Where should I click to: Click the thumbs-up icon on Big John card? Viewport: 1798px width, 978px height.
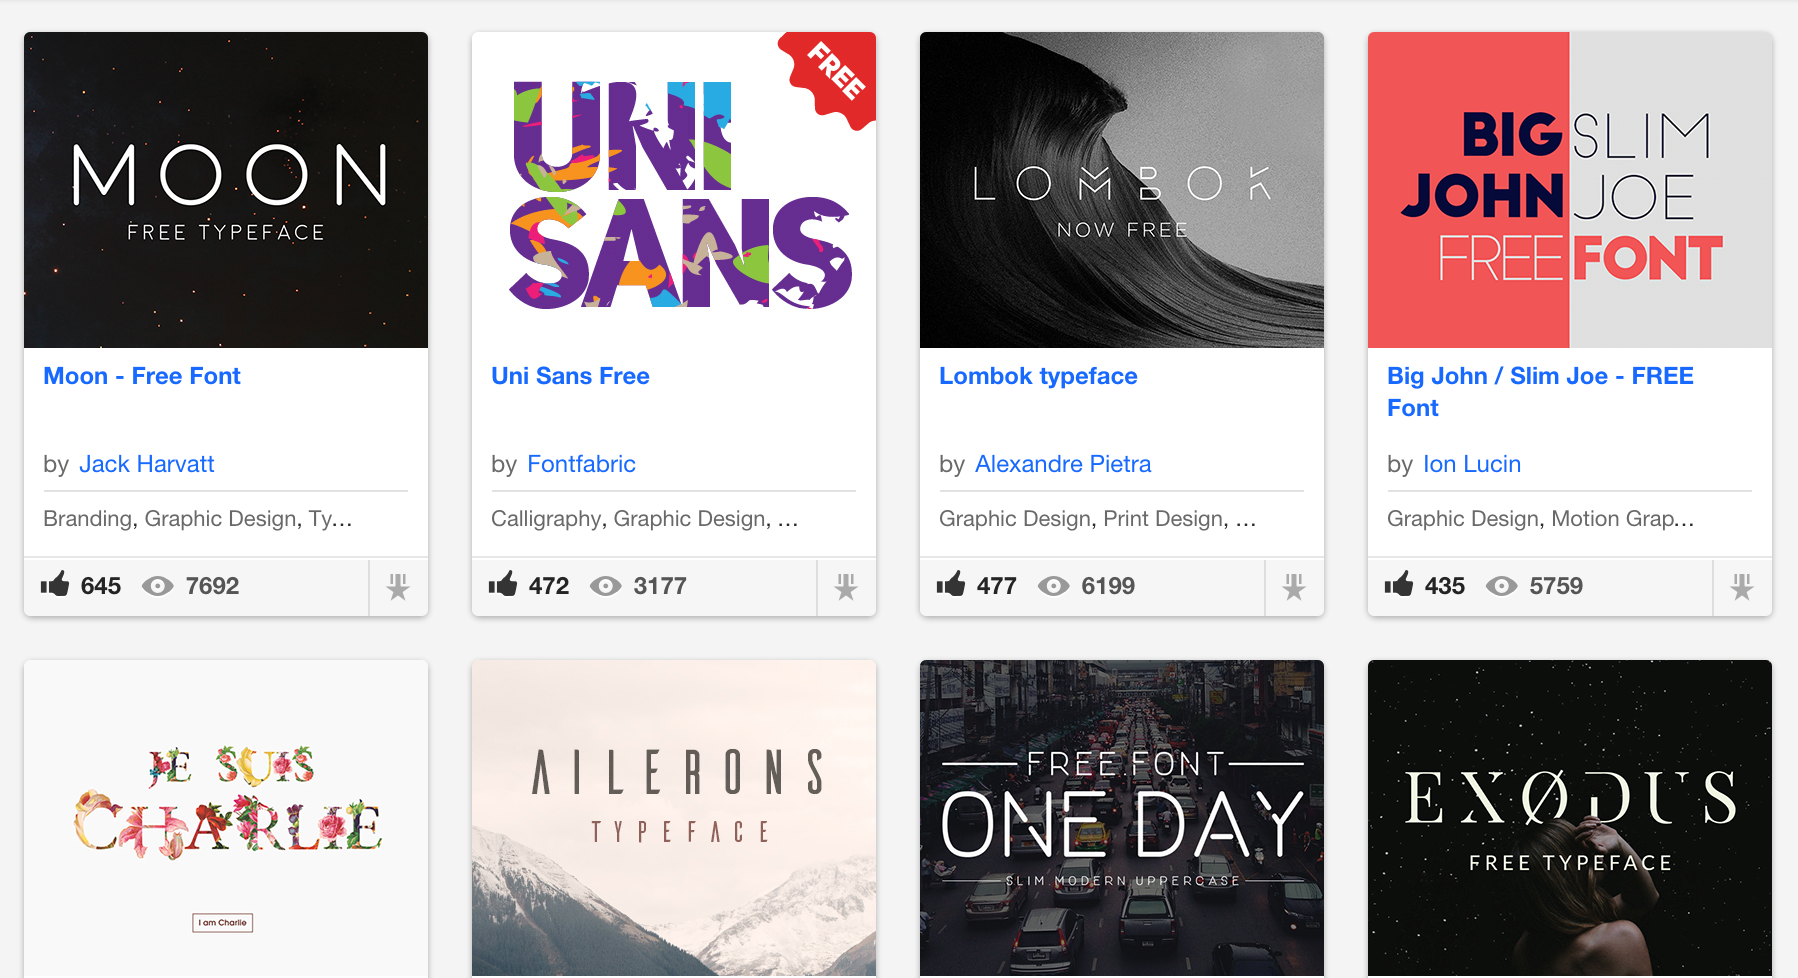(x=1399, y=584)
